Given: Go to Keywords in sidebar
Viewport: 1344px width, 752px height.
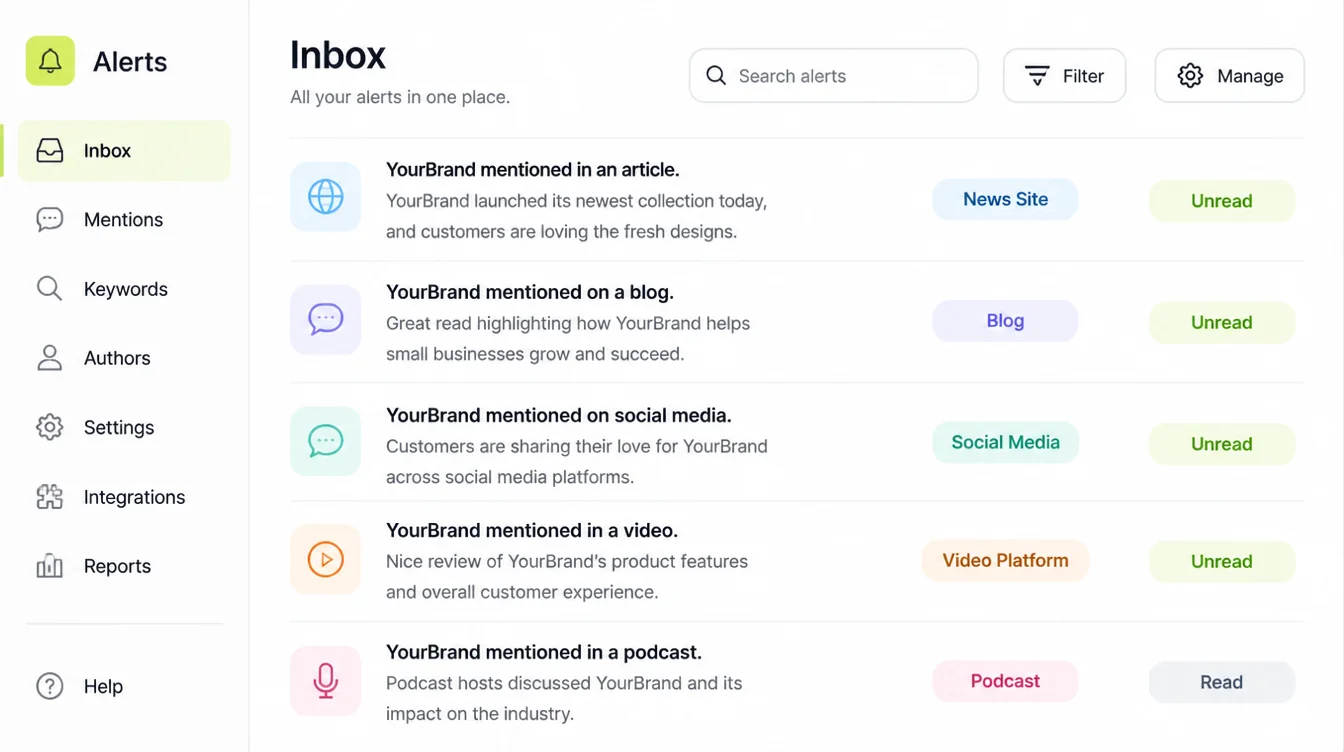Looking at the screenshot, I should (x=124, y=289).
